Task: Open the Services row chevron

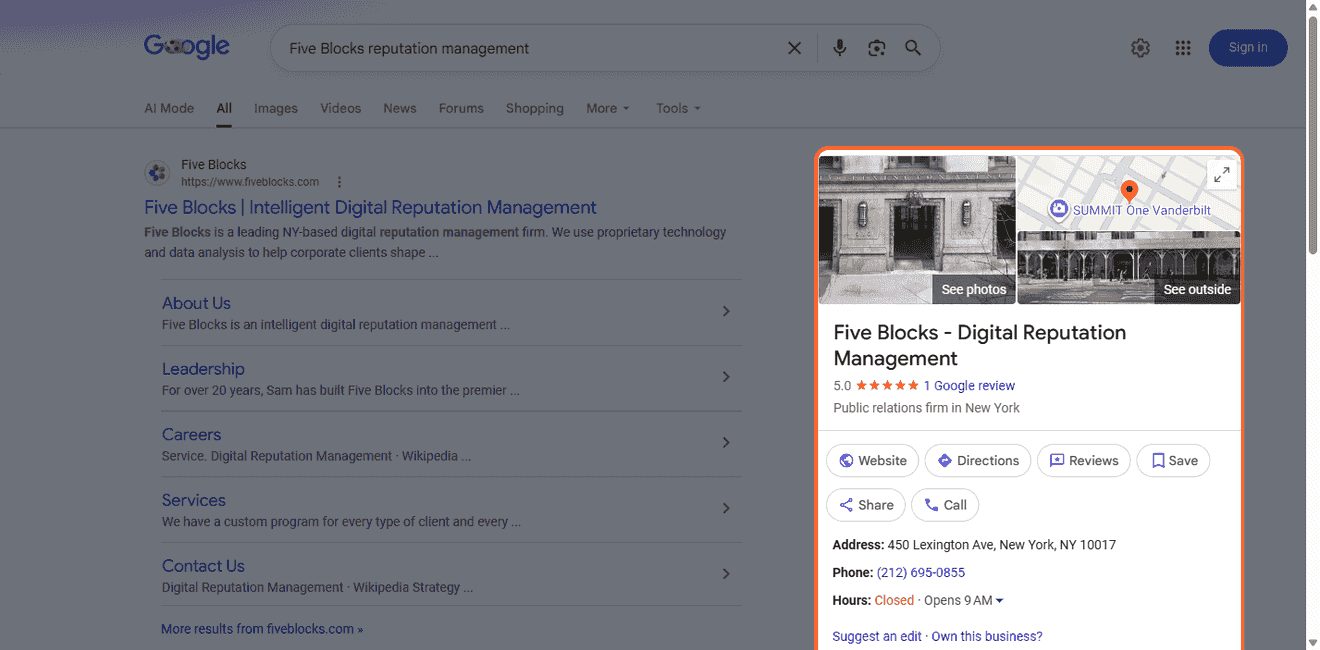Action: point(726,508)
